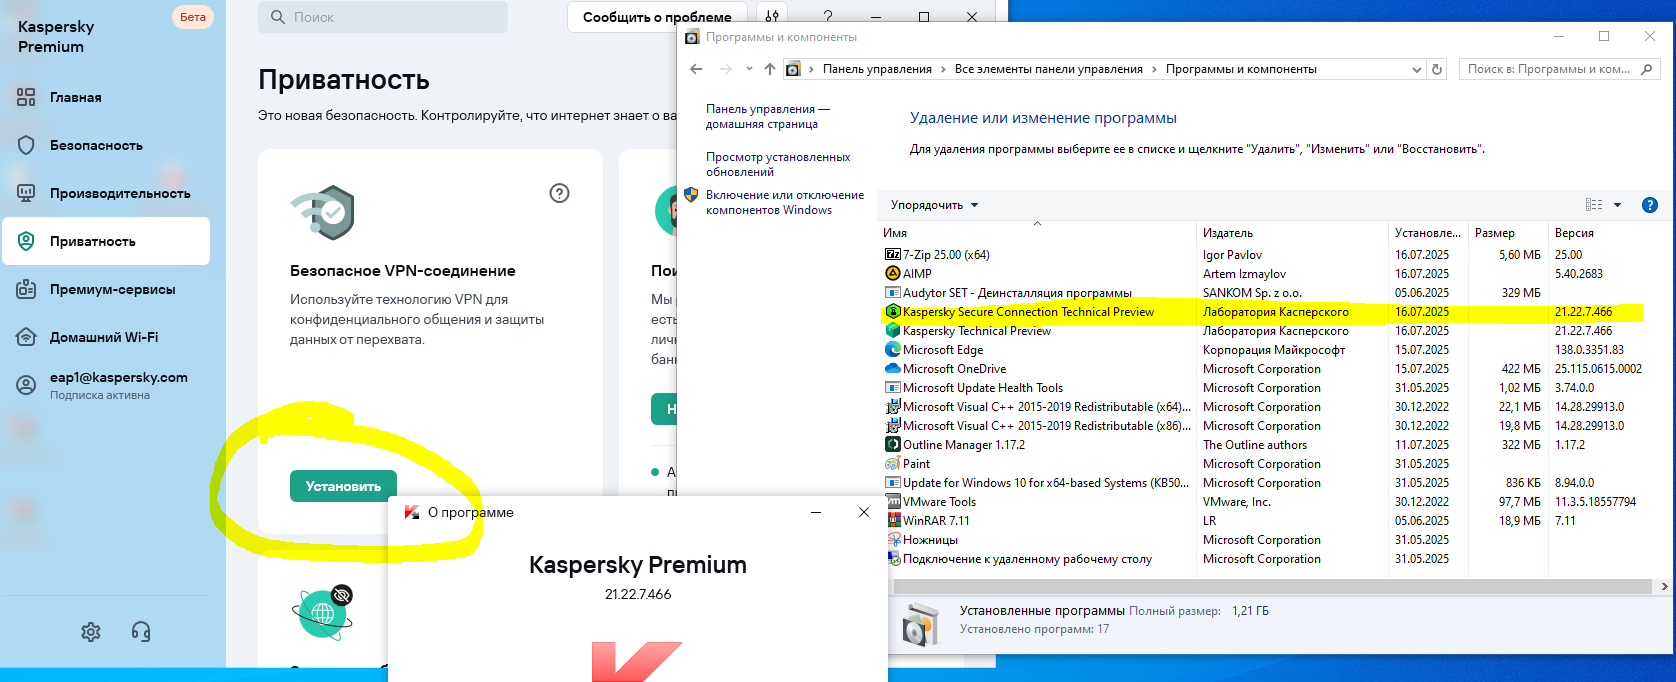Click Kaspersky window settings sliders icon

click(772, 16)
